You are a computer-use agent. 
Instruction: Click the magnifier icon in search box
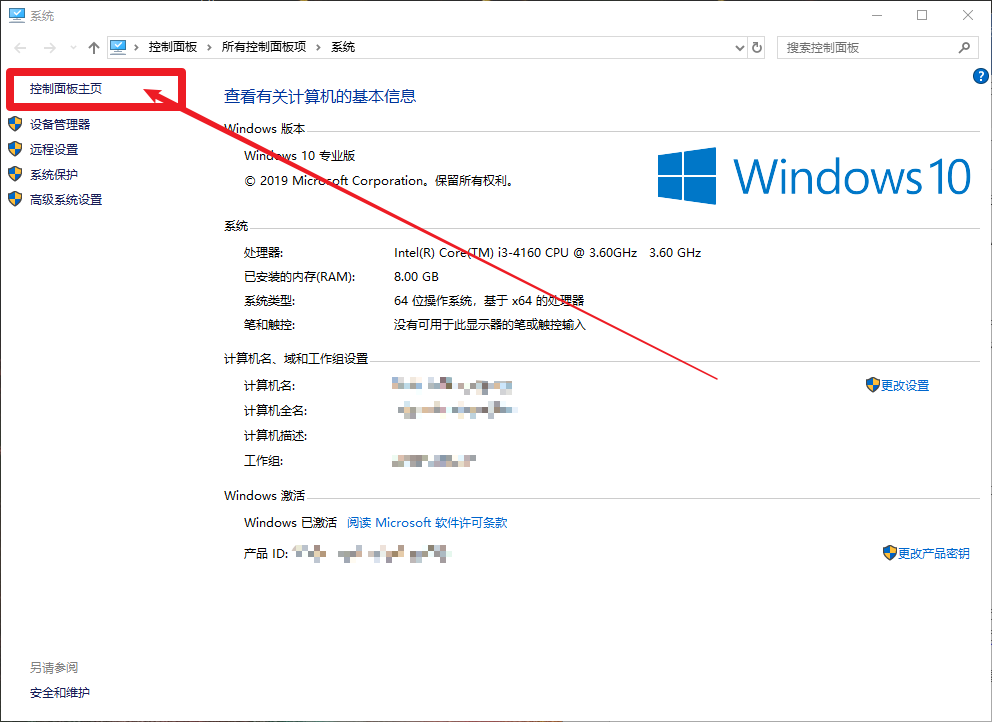click(x=964, y=47)
